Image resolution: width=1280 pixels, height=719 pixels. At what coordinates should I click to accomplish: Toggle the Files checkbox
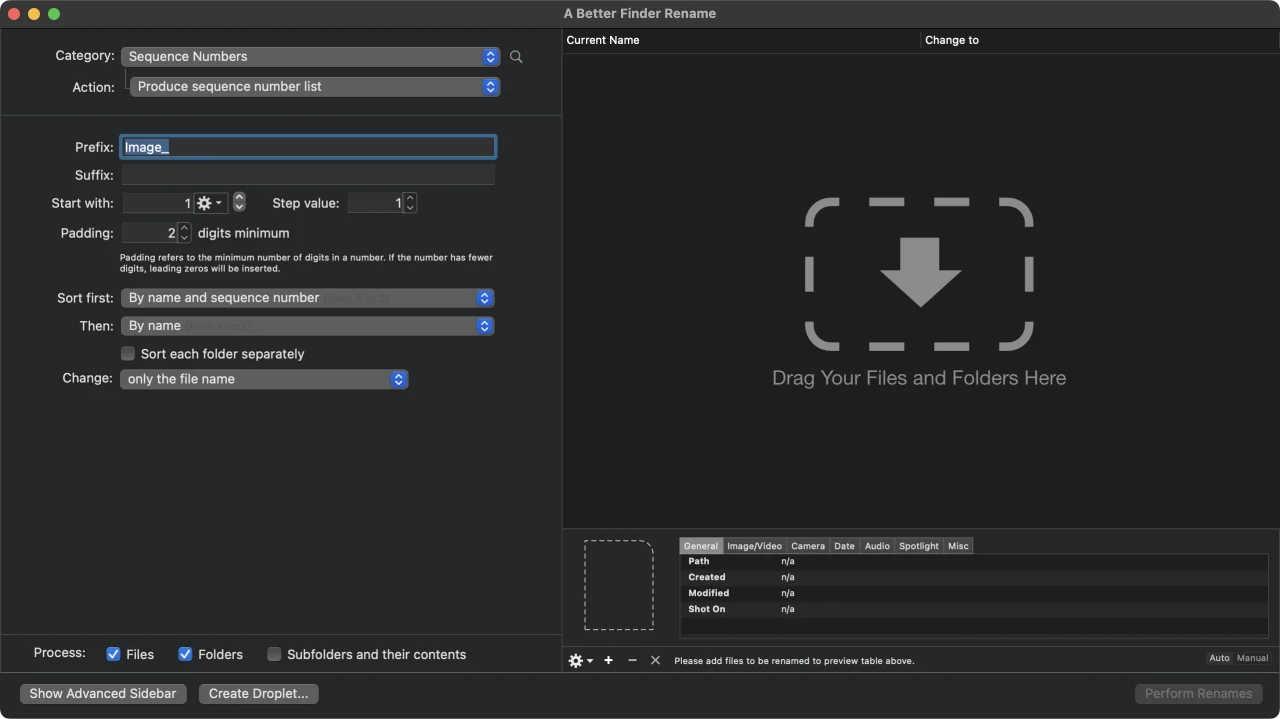coord(113,654)
